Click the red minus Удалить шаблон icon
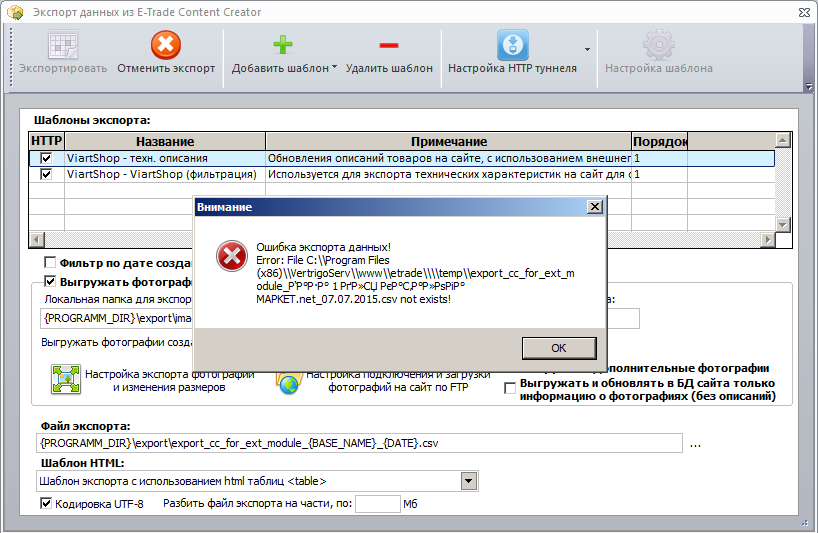Screen dimensions: 818x533 (x=389, y=45)
